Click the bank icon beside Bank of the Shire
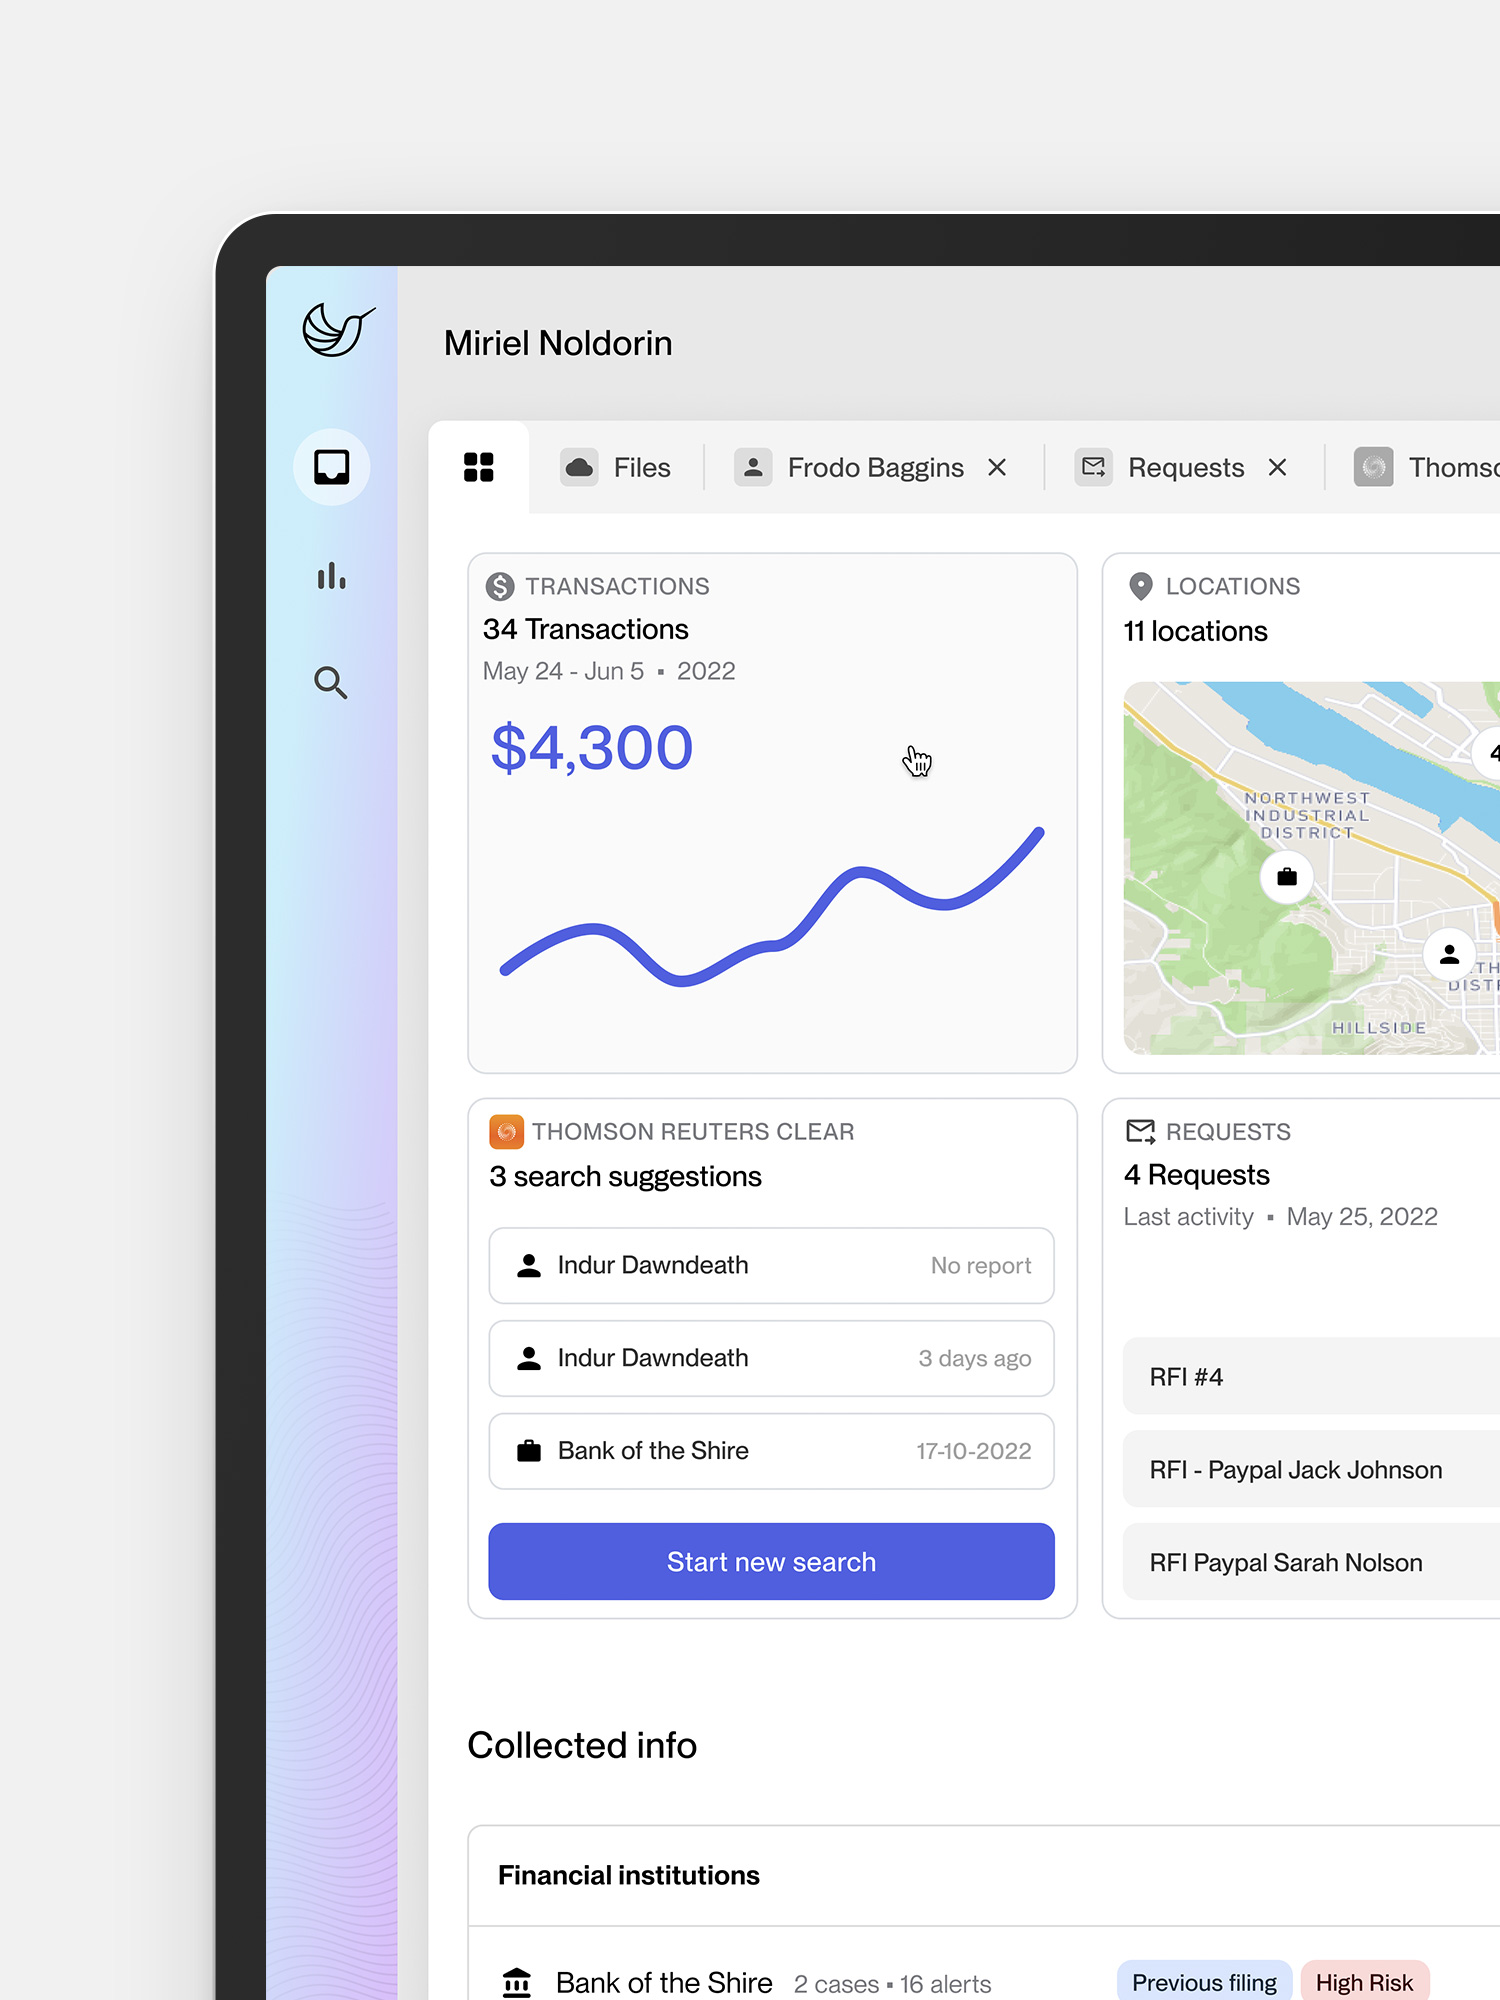This screenshot has width=1500, height=2000. [x=517, y=1982]
